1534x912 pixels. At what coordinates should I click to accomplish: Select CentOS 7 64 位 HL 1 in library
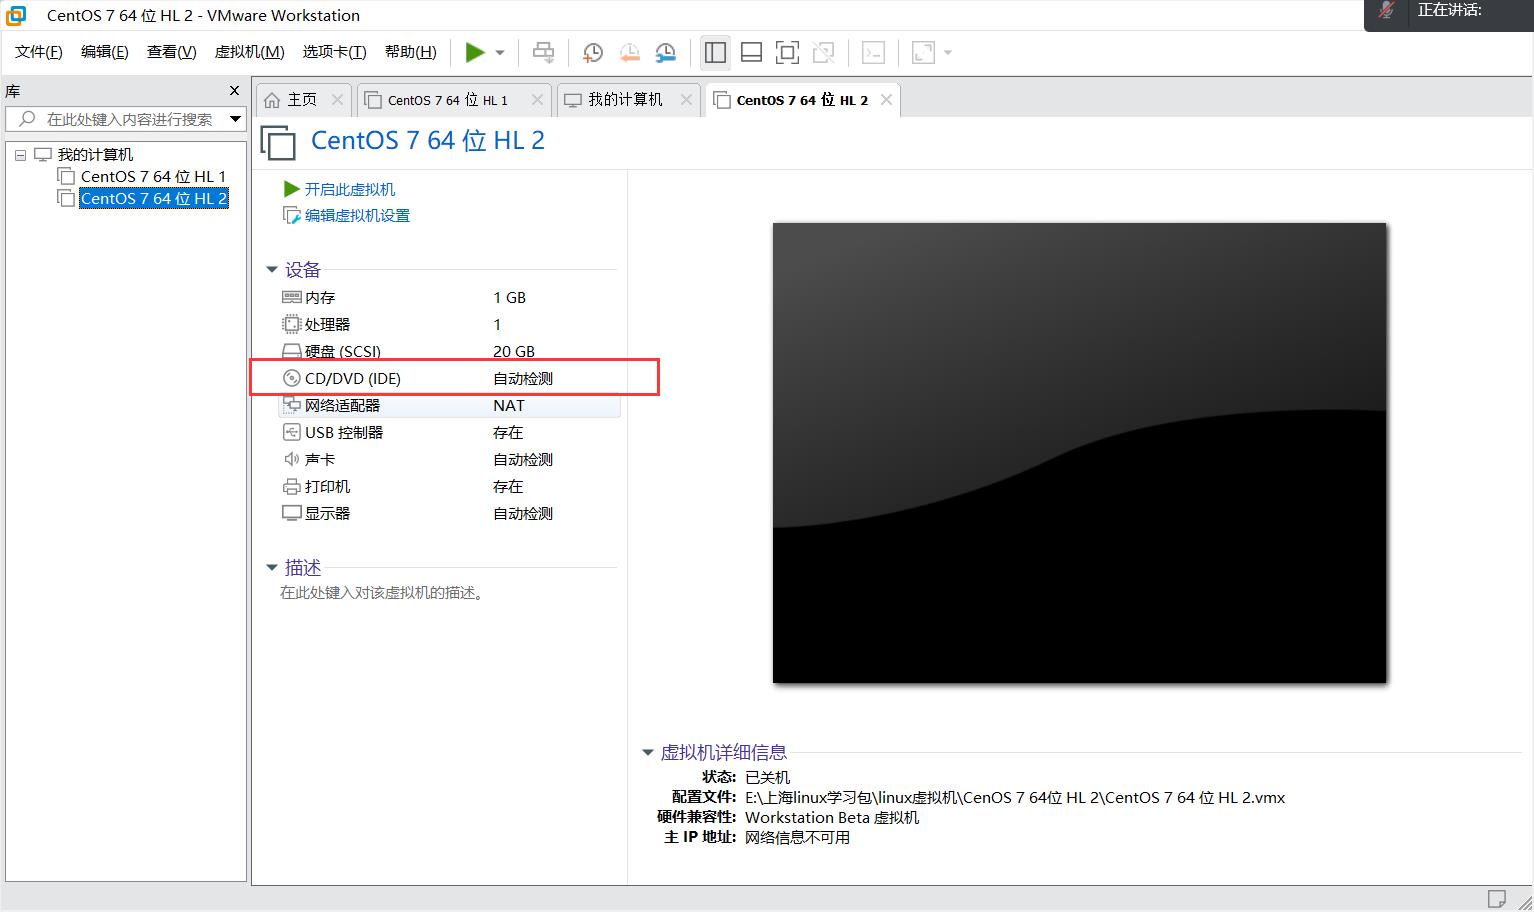point(153,177)
